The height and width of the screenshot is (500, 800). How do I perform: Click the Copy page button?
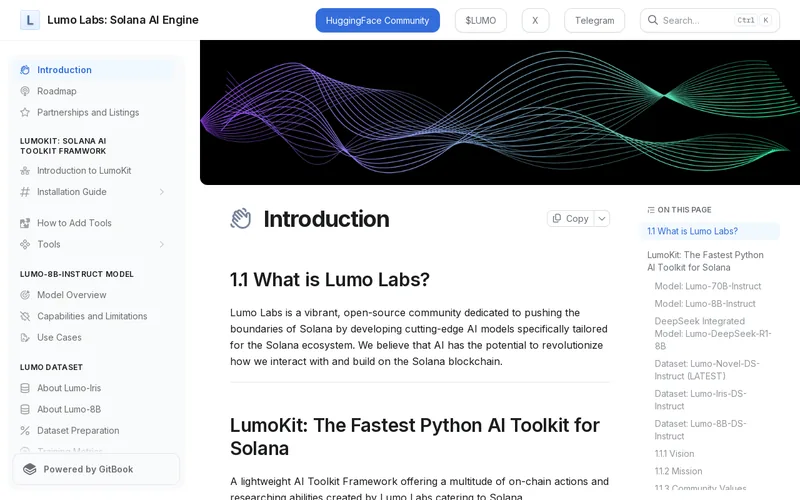tap(570, 218)
